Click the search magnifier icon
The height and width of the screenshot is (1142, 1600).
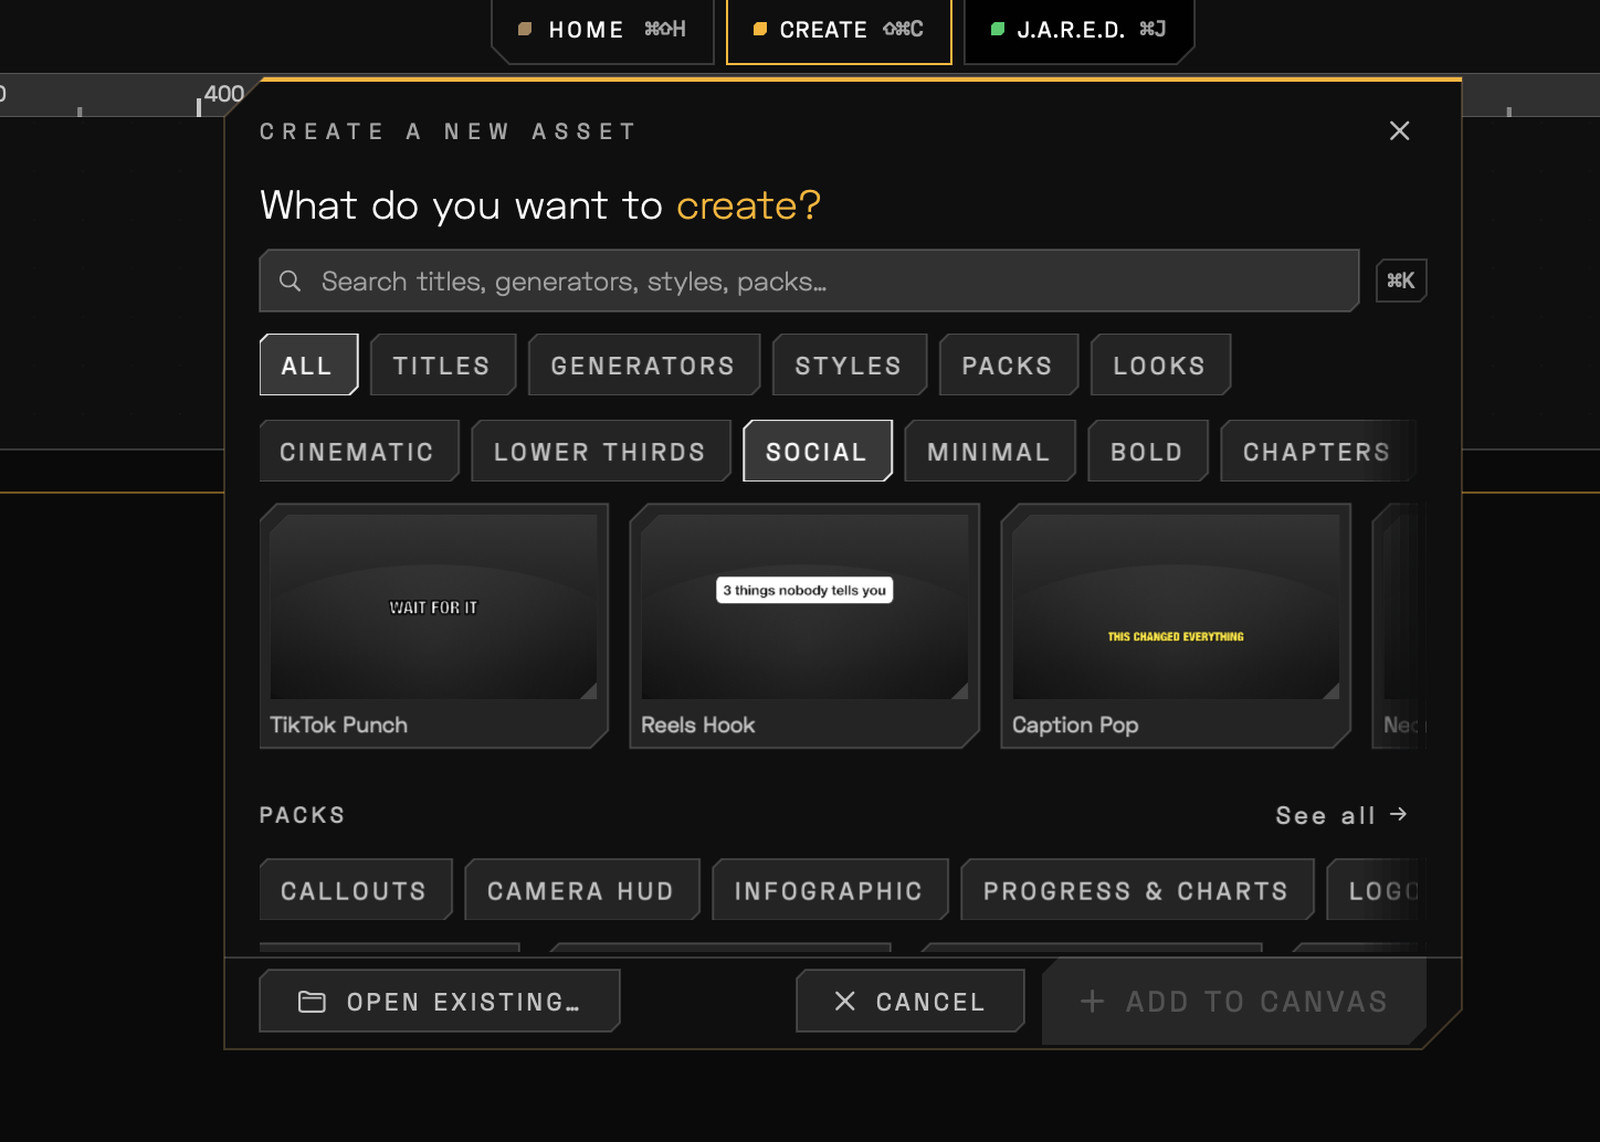290,281
